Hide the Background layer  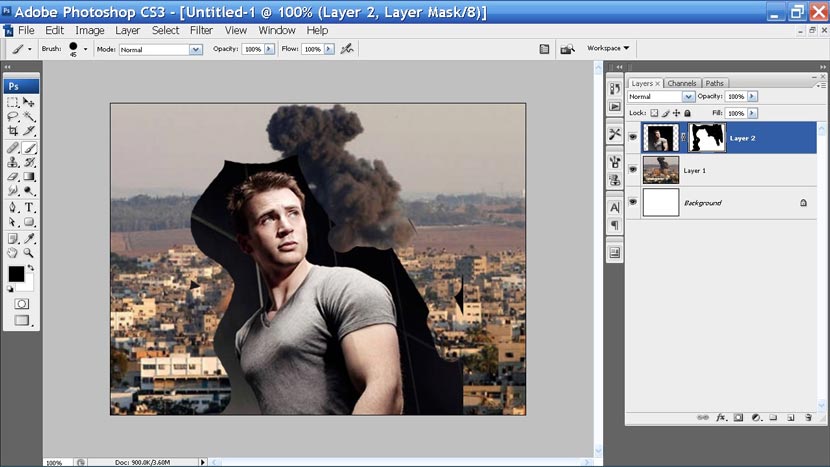click(x=633, y=203)
